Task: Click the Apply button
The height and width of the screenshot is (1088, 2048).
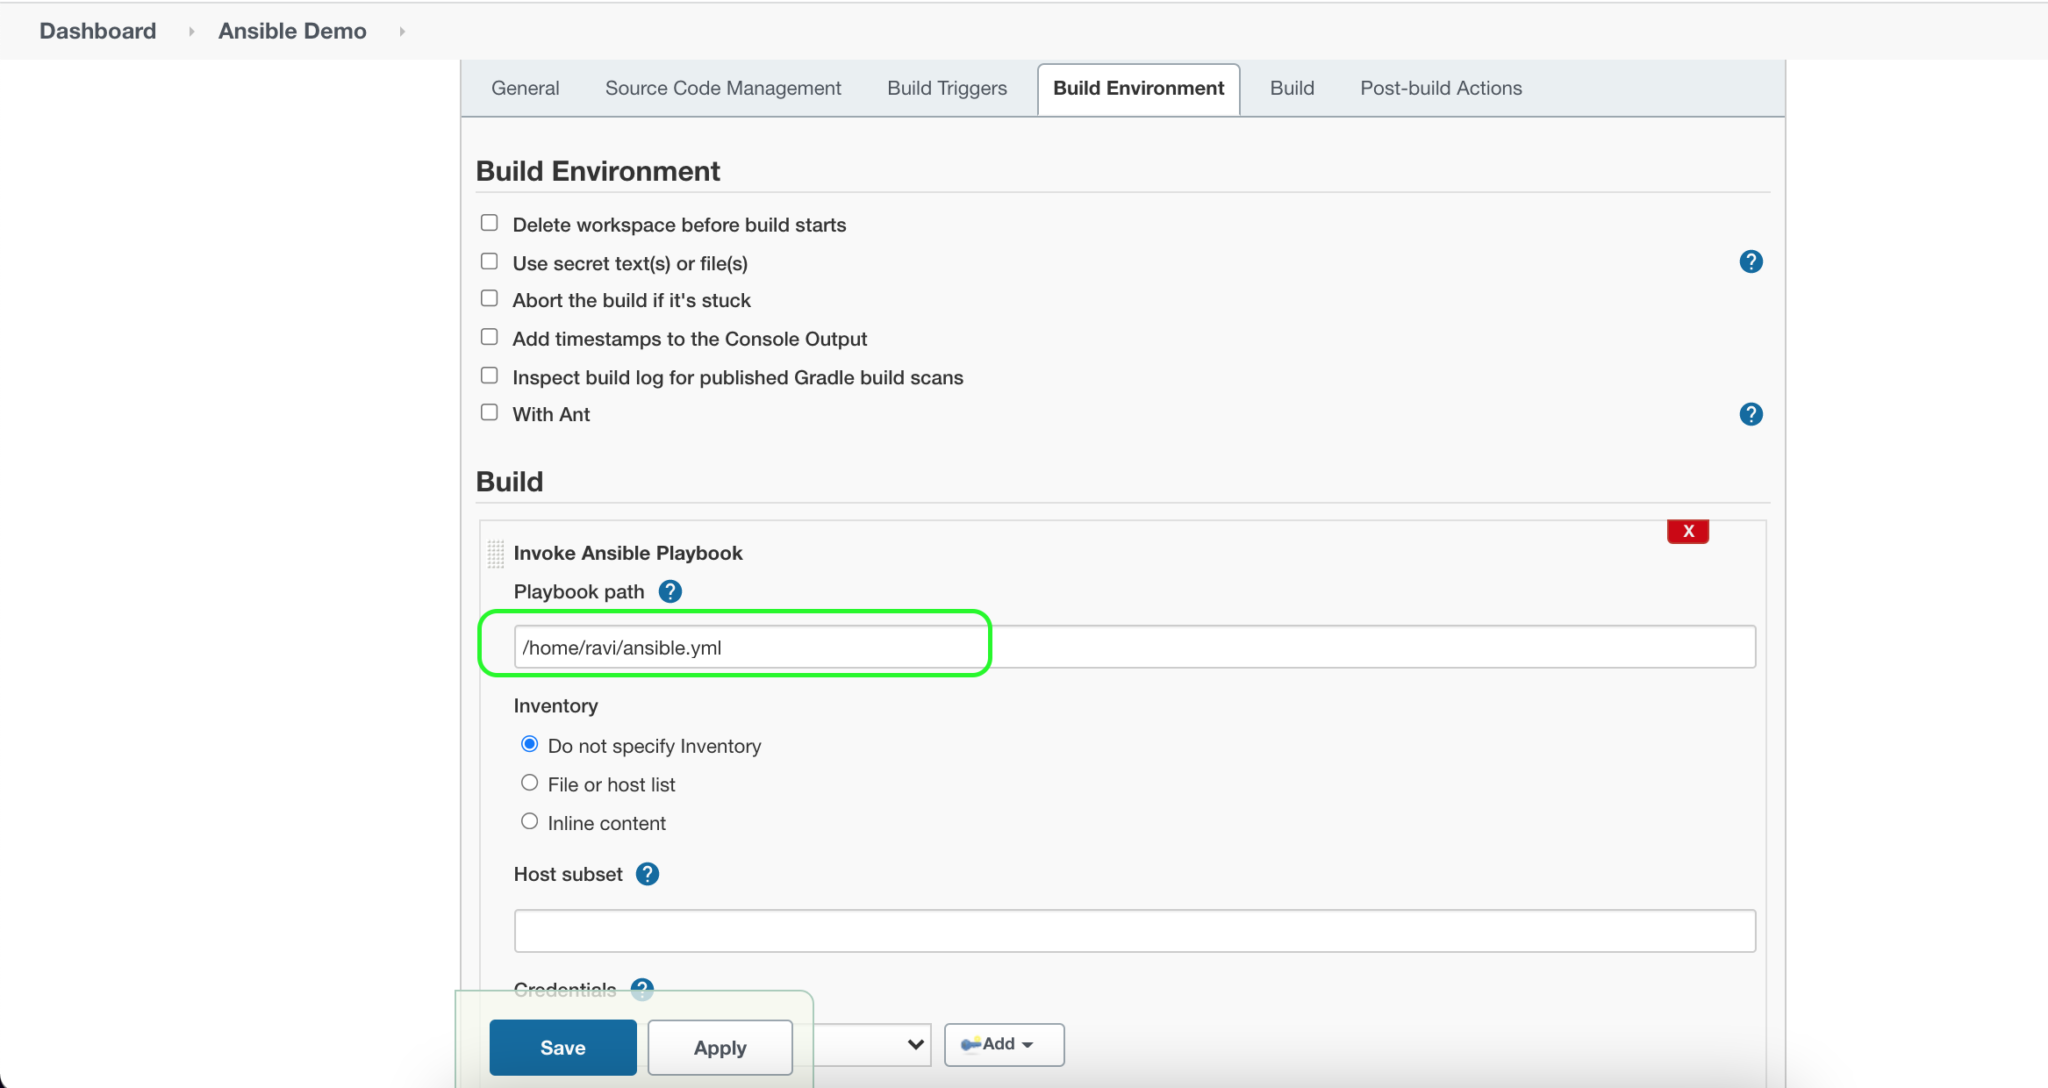Action: click(719, 1046)
